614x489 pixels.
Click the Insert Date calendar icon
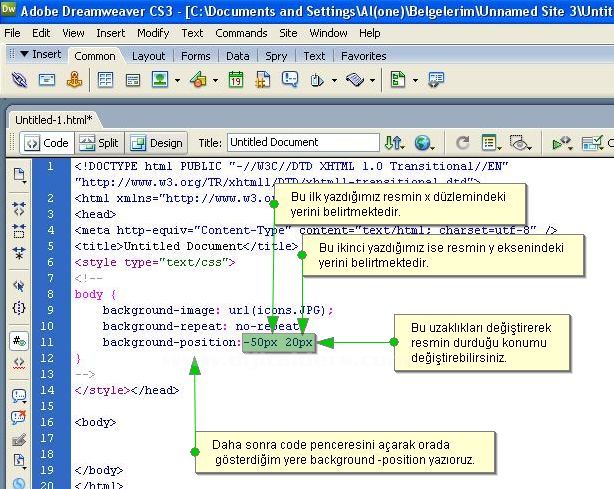235,80
